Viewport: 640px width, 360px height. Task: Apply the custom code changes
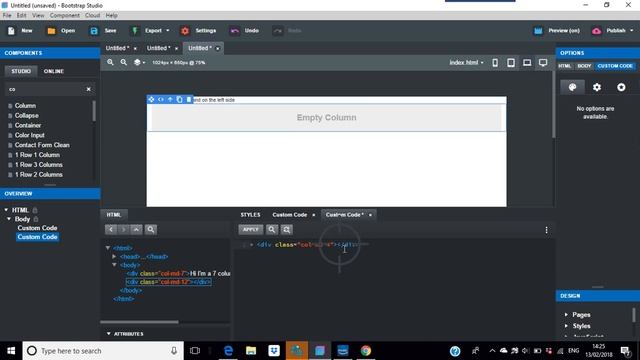click(251, 229)
